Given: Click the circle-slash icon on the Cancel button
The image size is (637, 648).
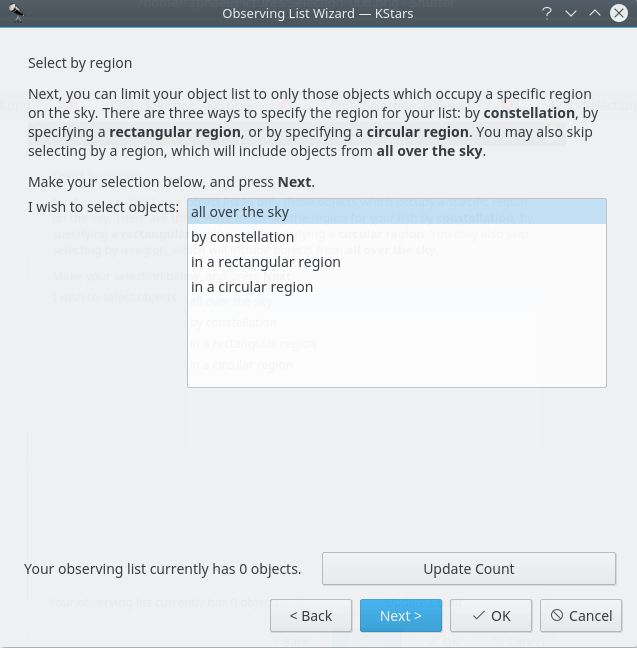Looking at the screenshot, I should [557, 616].
